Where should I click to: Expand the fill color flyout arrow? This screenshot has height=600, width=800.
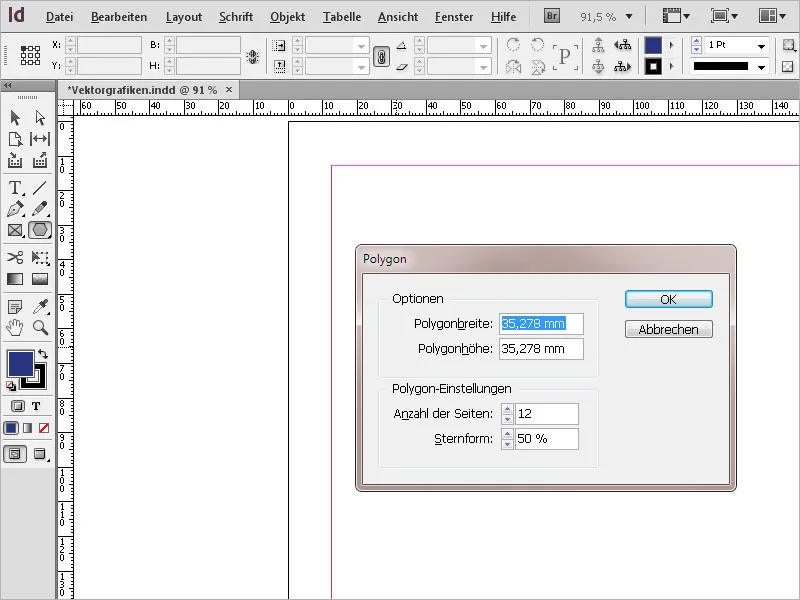tap(671, 45)
